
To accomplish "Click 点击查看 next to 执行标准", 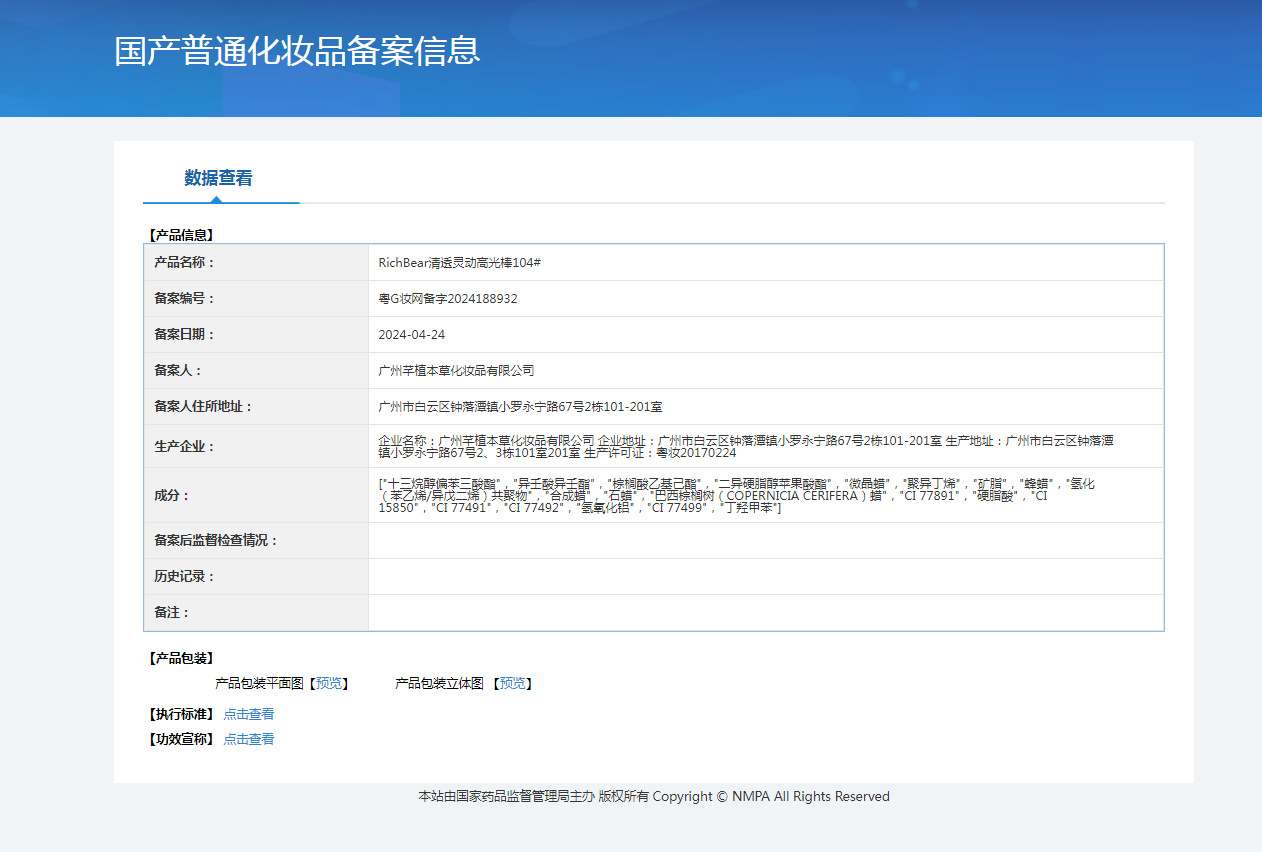I will pyautogui.click(x=249, y=715).
